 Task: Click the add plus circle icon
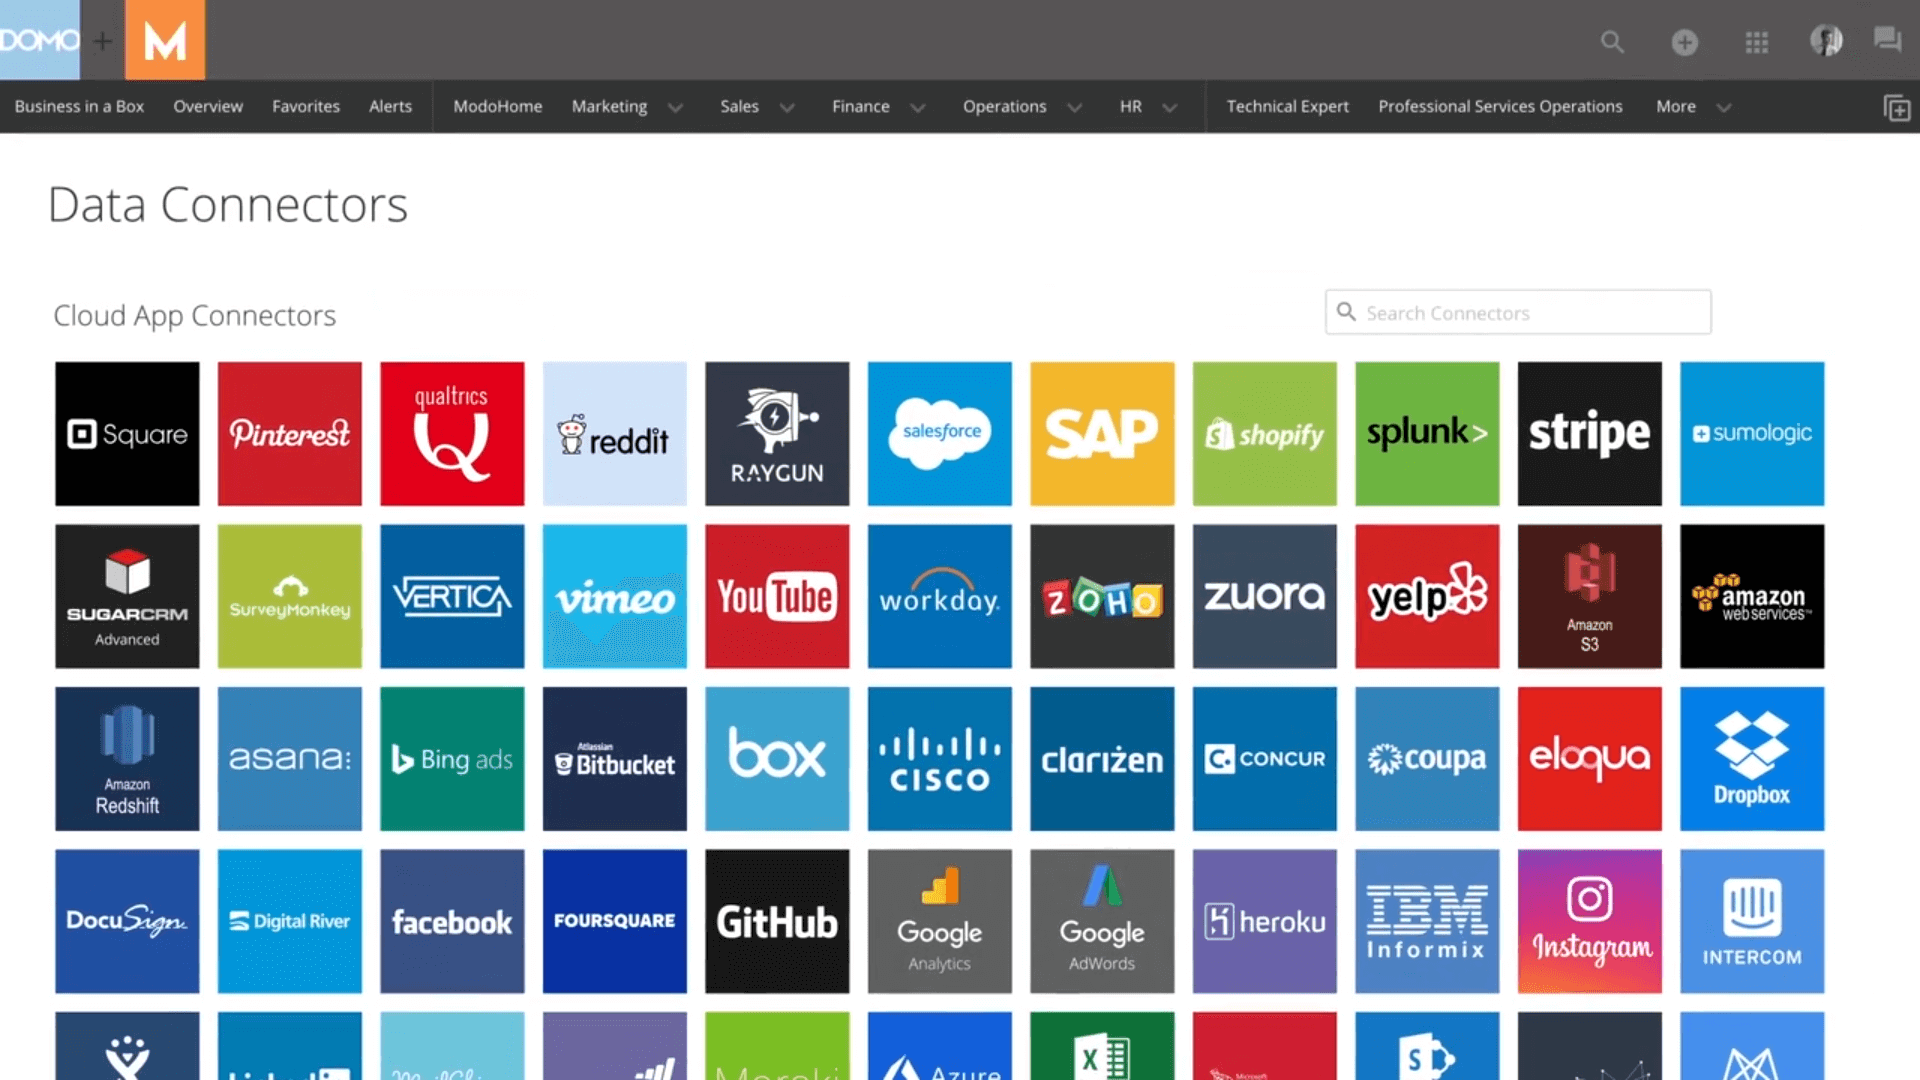tap(1685, 42)
